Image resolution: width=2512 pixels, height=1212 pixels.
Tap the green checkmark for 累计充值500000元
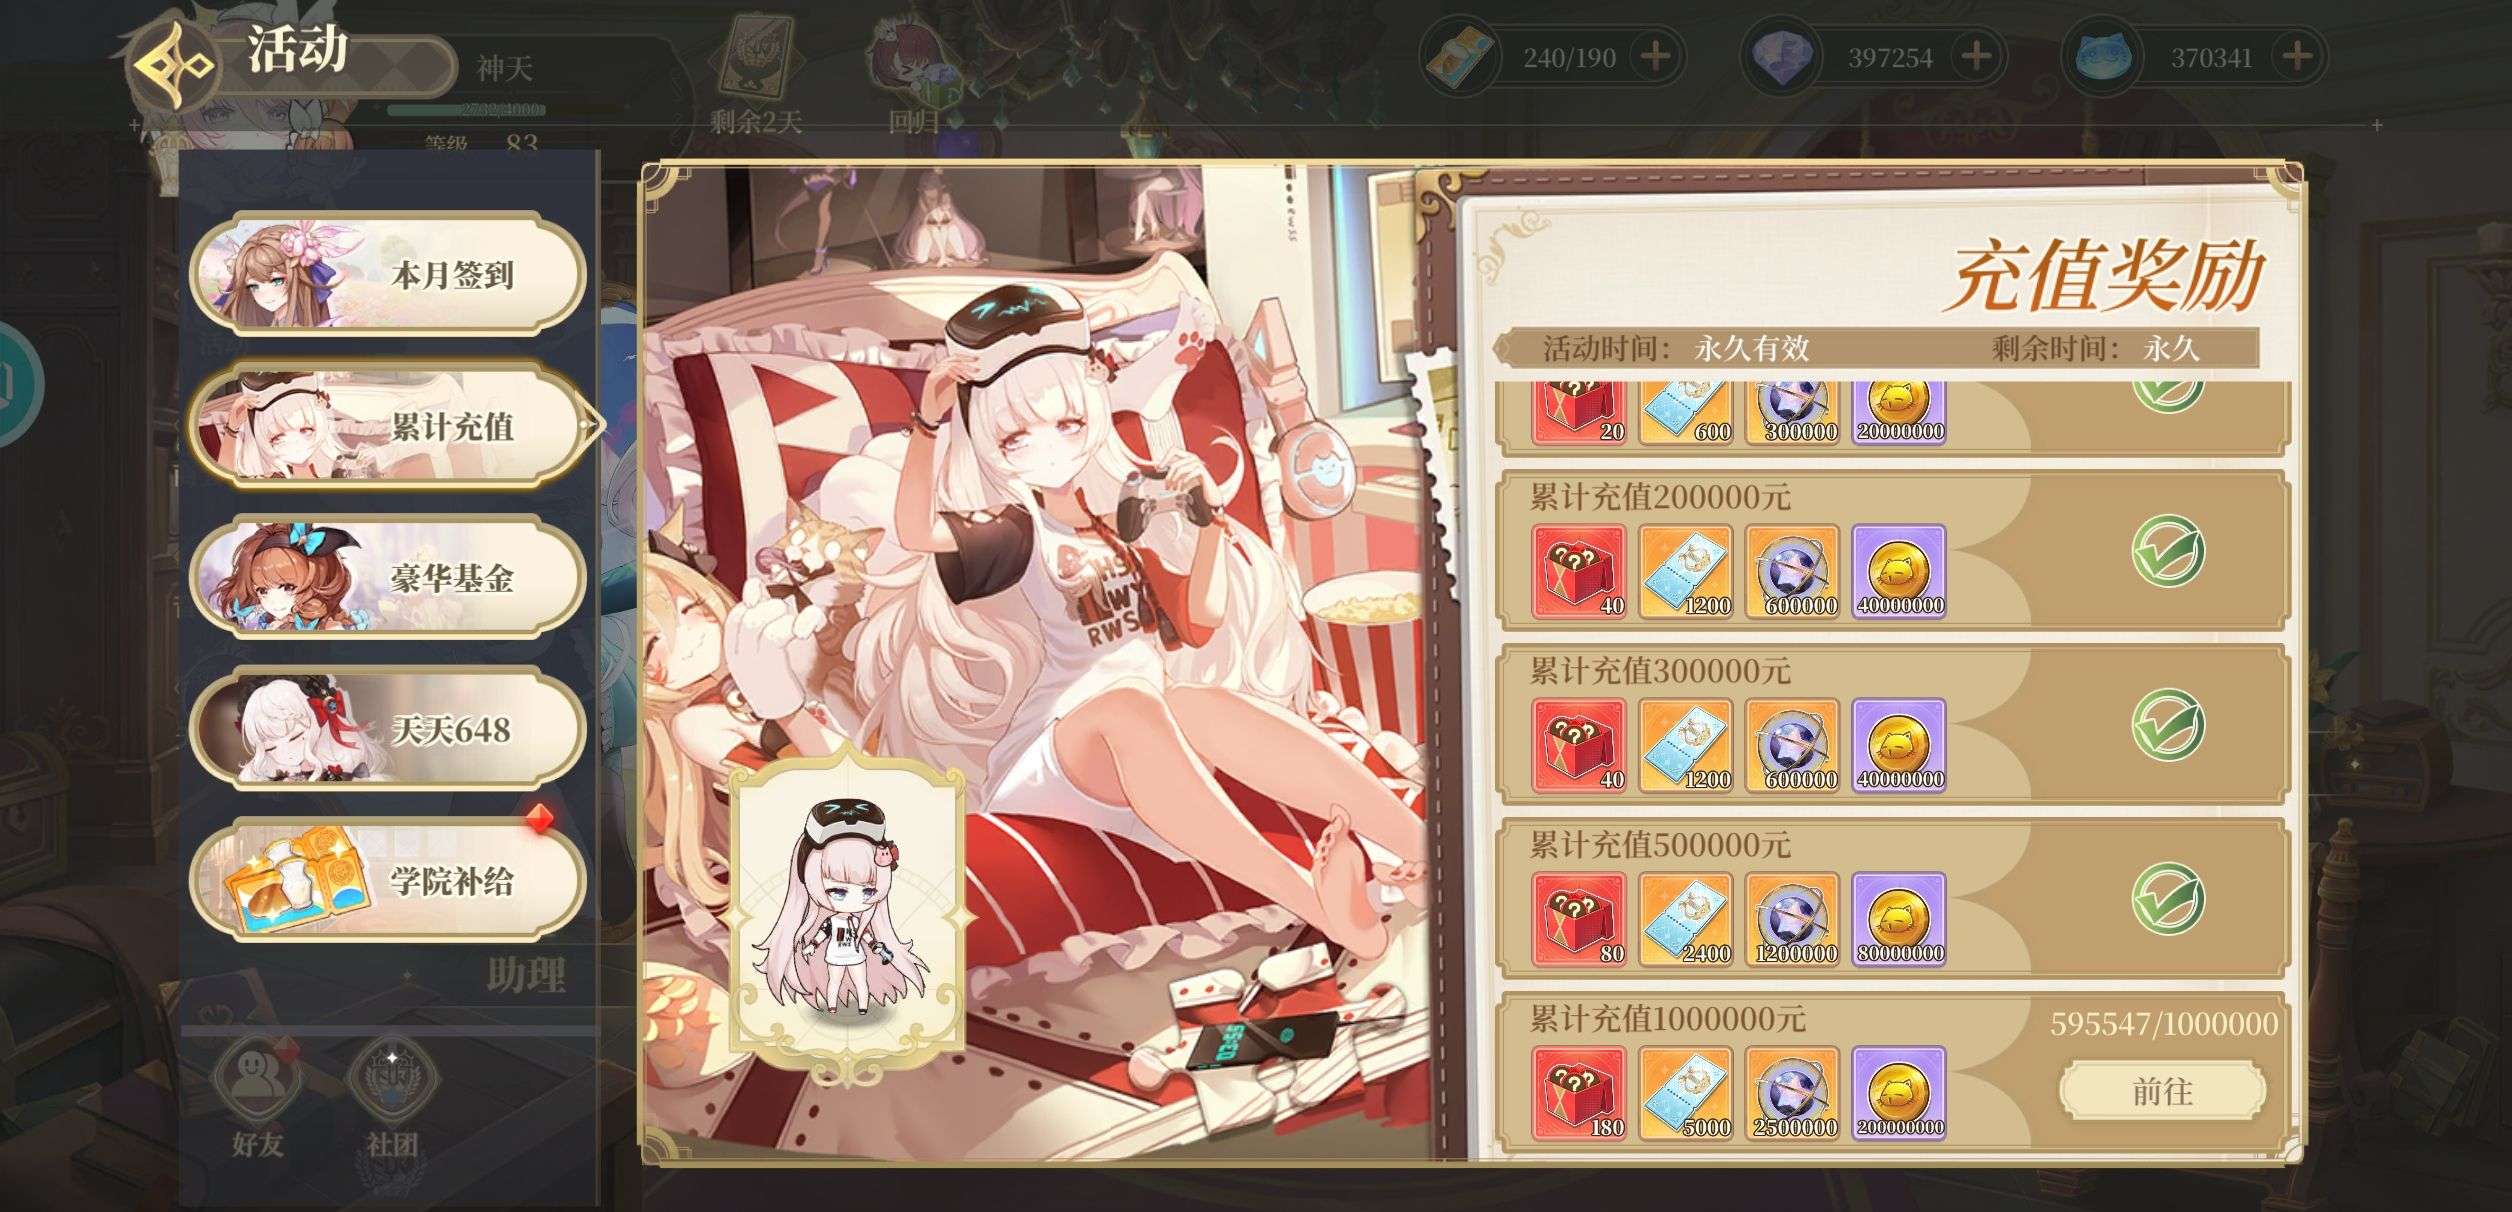2167,899
